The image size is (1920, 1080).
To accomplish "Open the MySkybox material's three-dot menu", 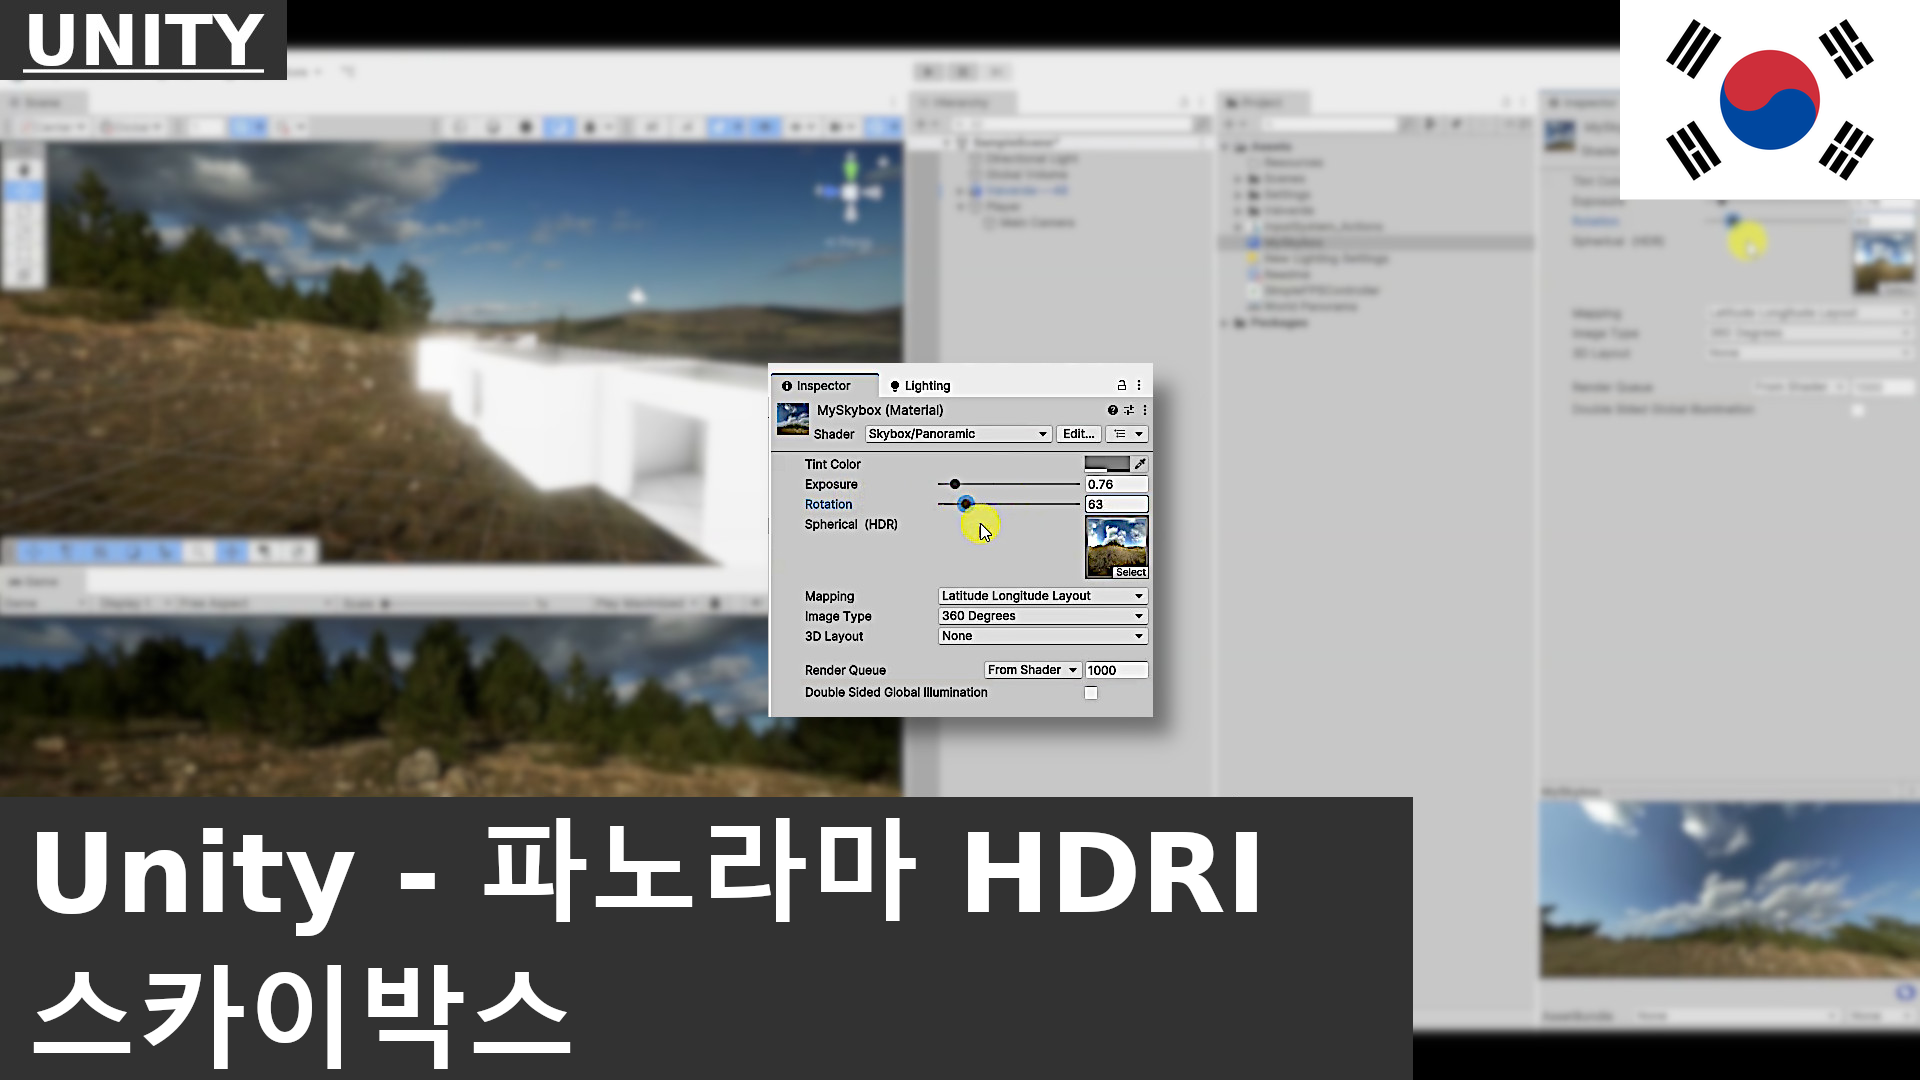I will tap(1145, 410).
